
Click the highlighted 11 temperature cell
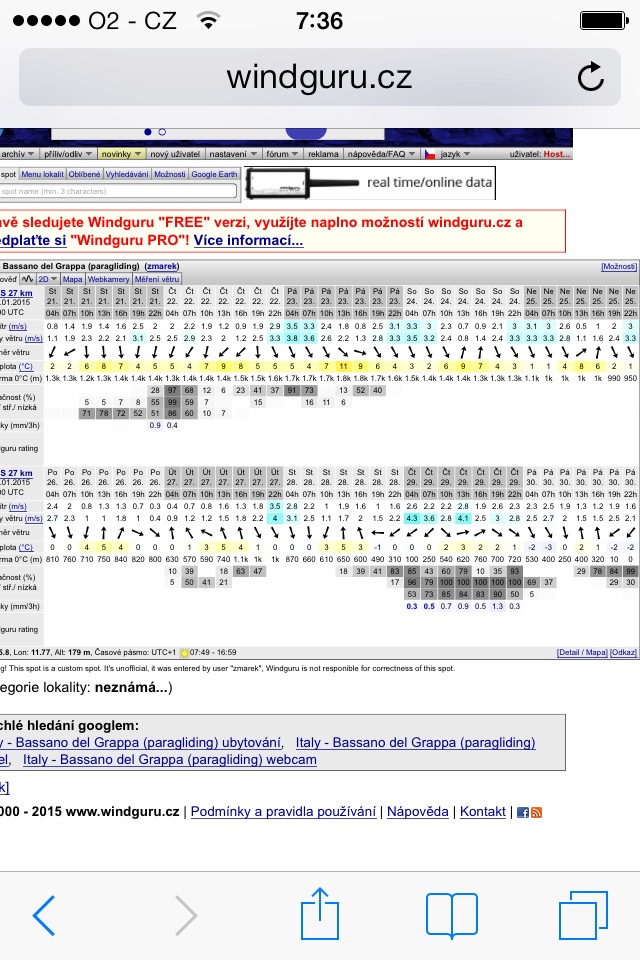(x=343, y=367)
